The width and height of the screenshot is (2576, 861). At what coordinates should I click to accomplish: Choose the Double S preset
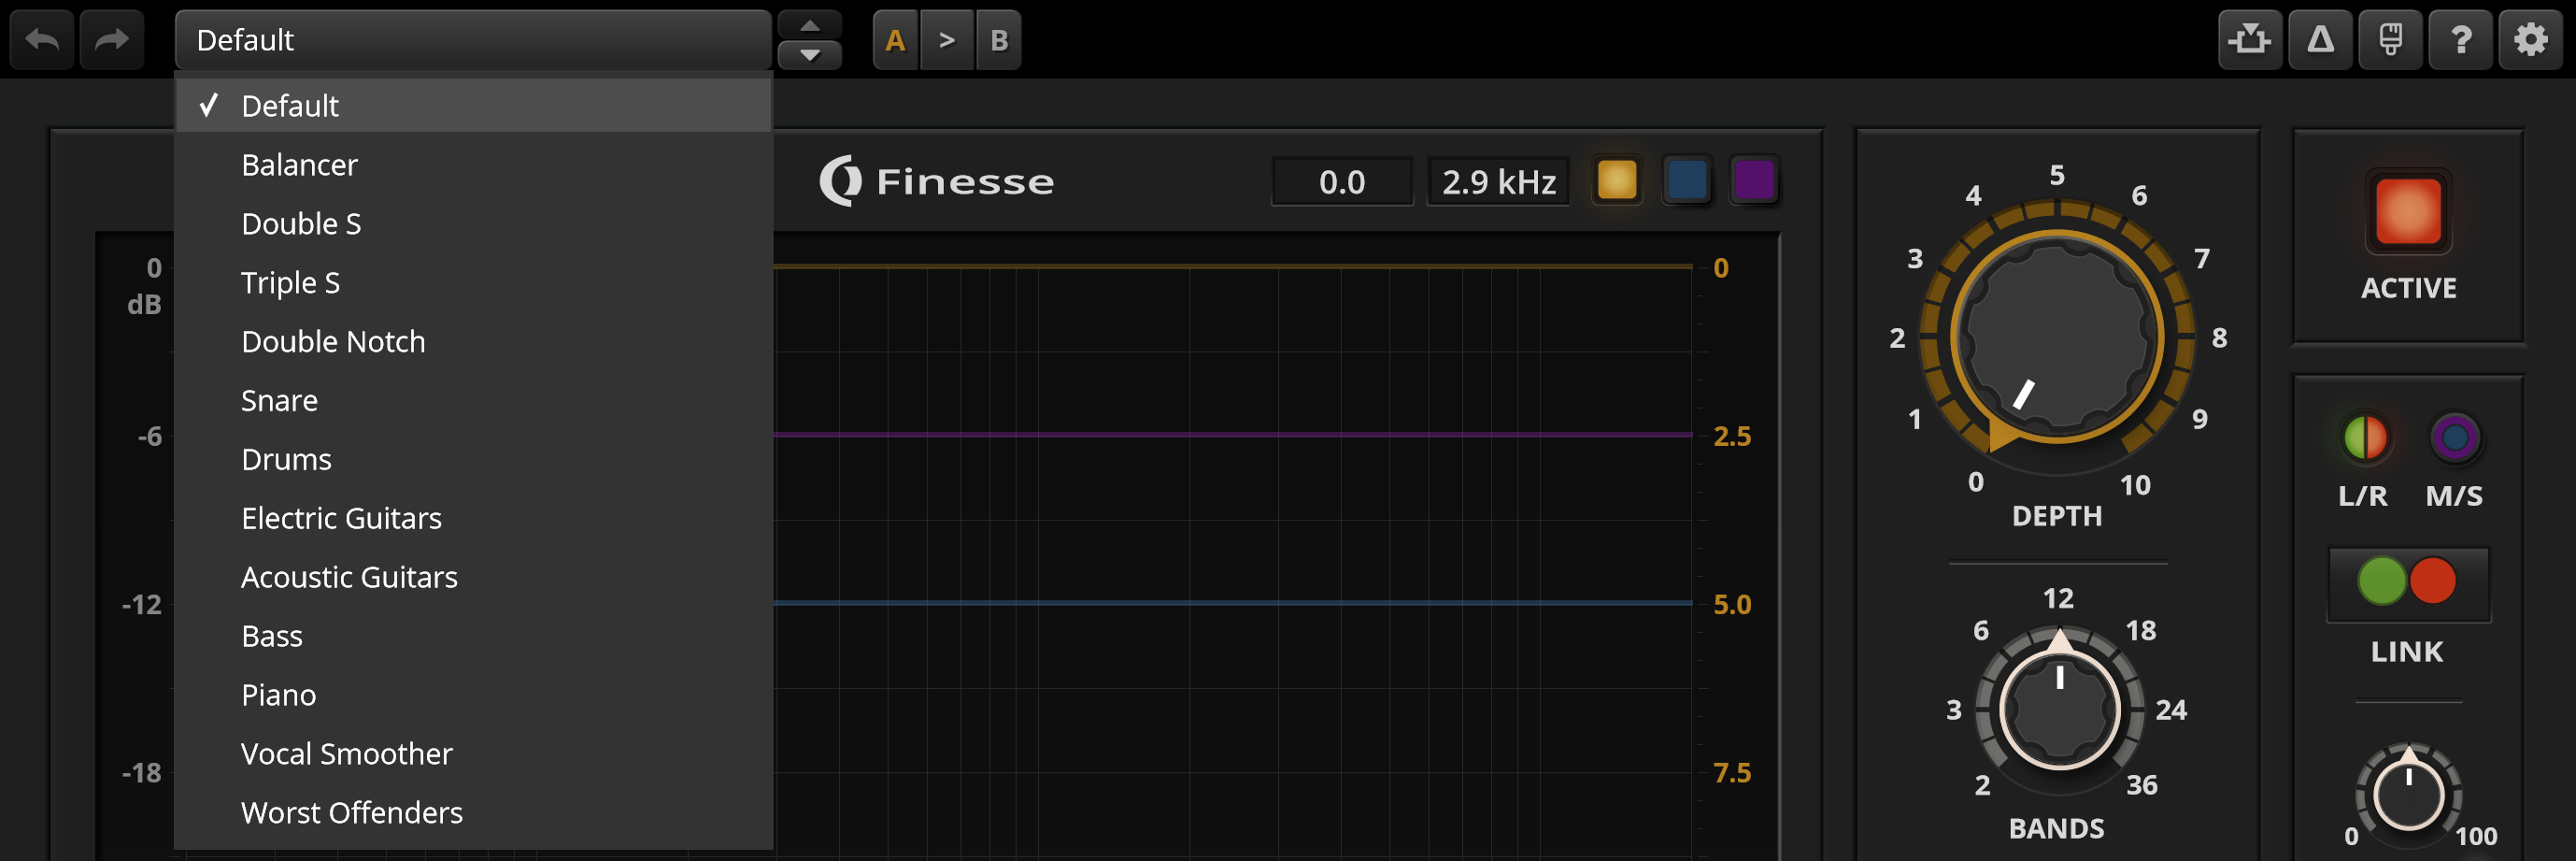(474, 224)
